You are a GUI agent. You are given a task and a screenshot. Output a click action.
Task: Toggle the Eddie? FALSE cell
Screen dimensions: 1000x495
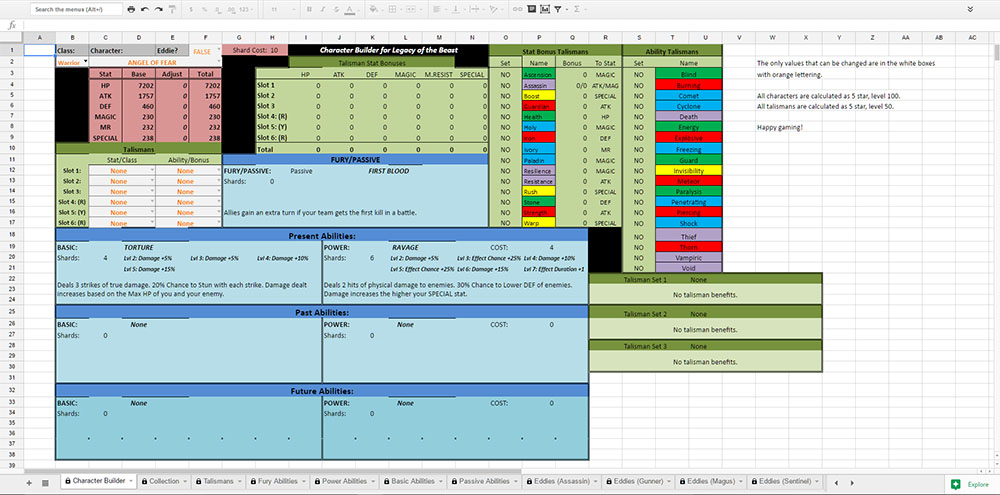(202, 50)
